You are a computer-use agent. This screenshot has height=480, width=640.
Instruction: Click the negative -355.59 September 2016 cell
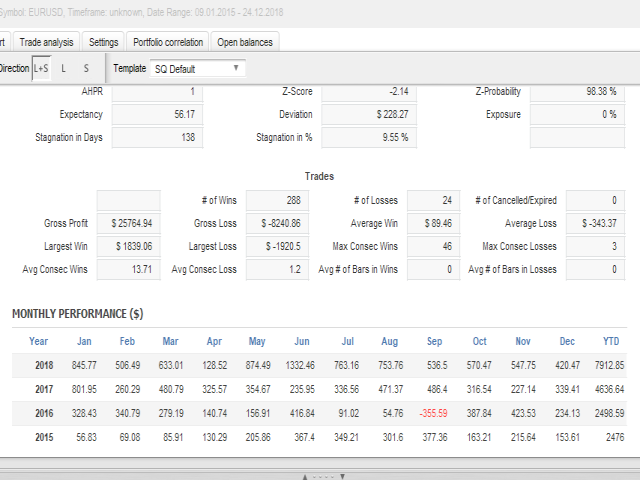click(x=434, y=413)
